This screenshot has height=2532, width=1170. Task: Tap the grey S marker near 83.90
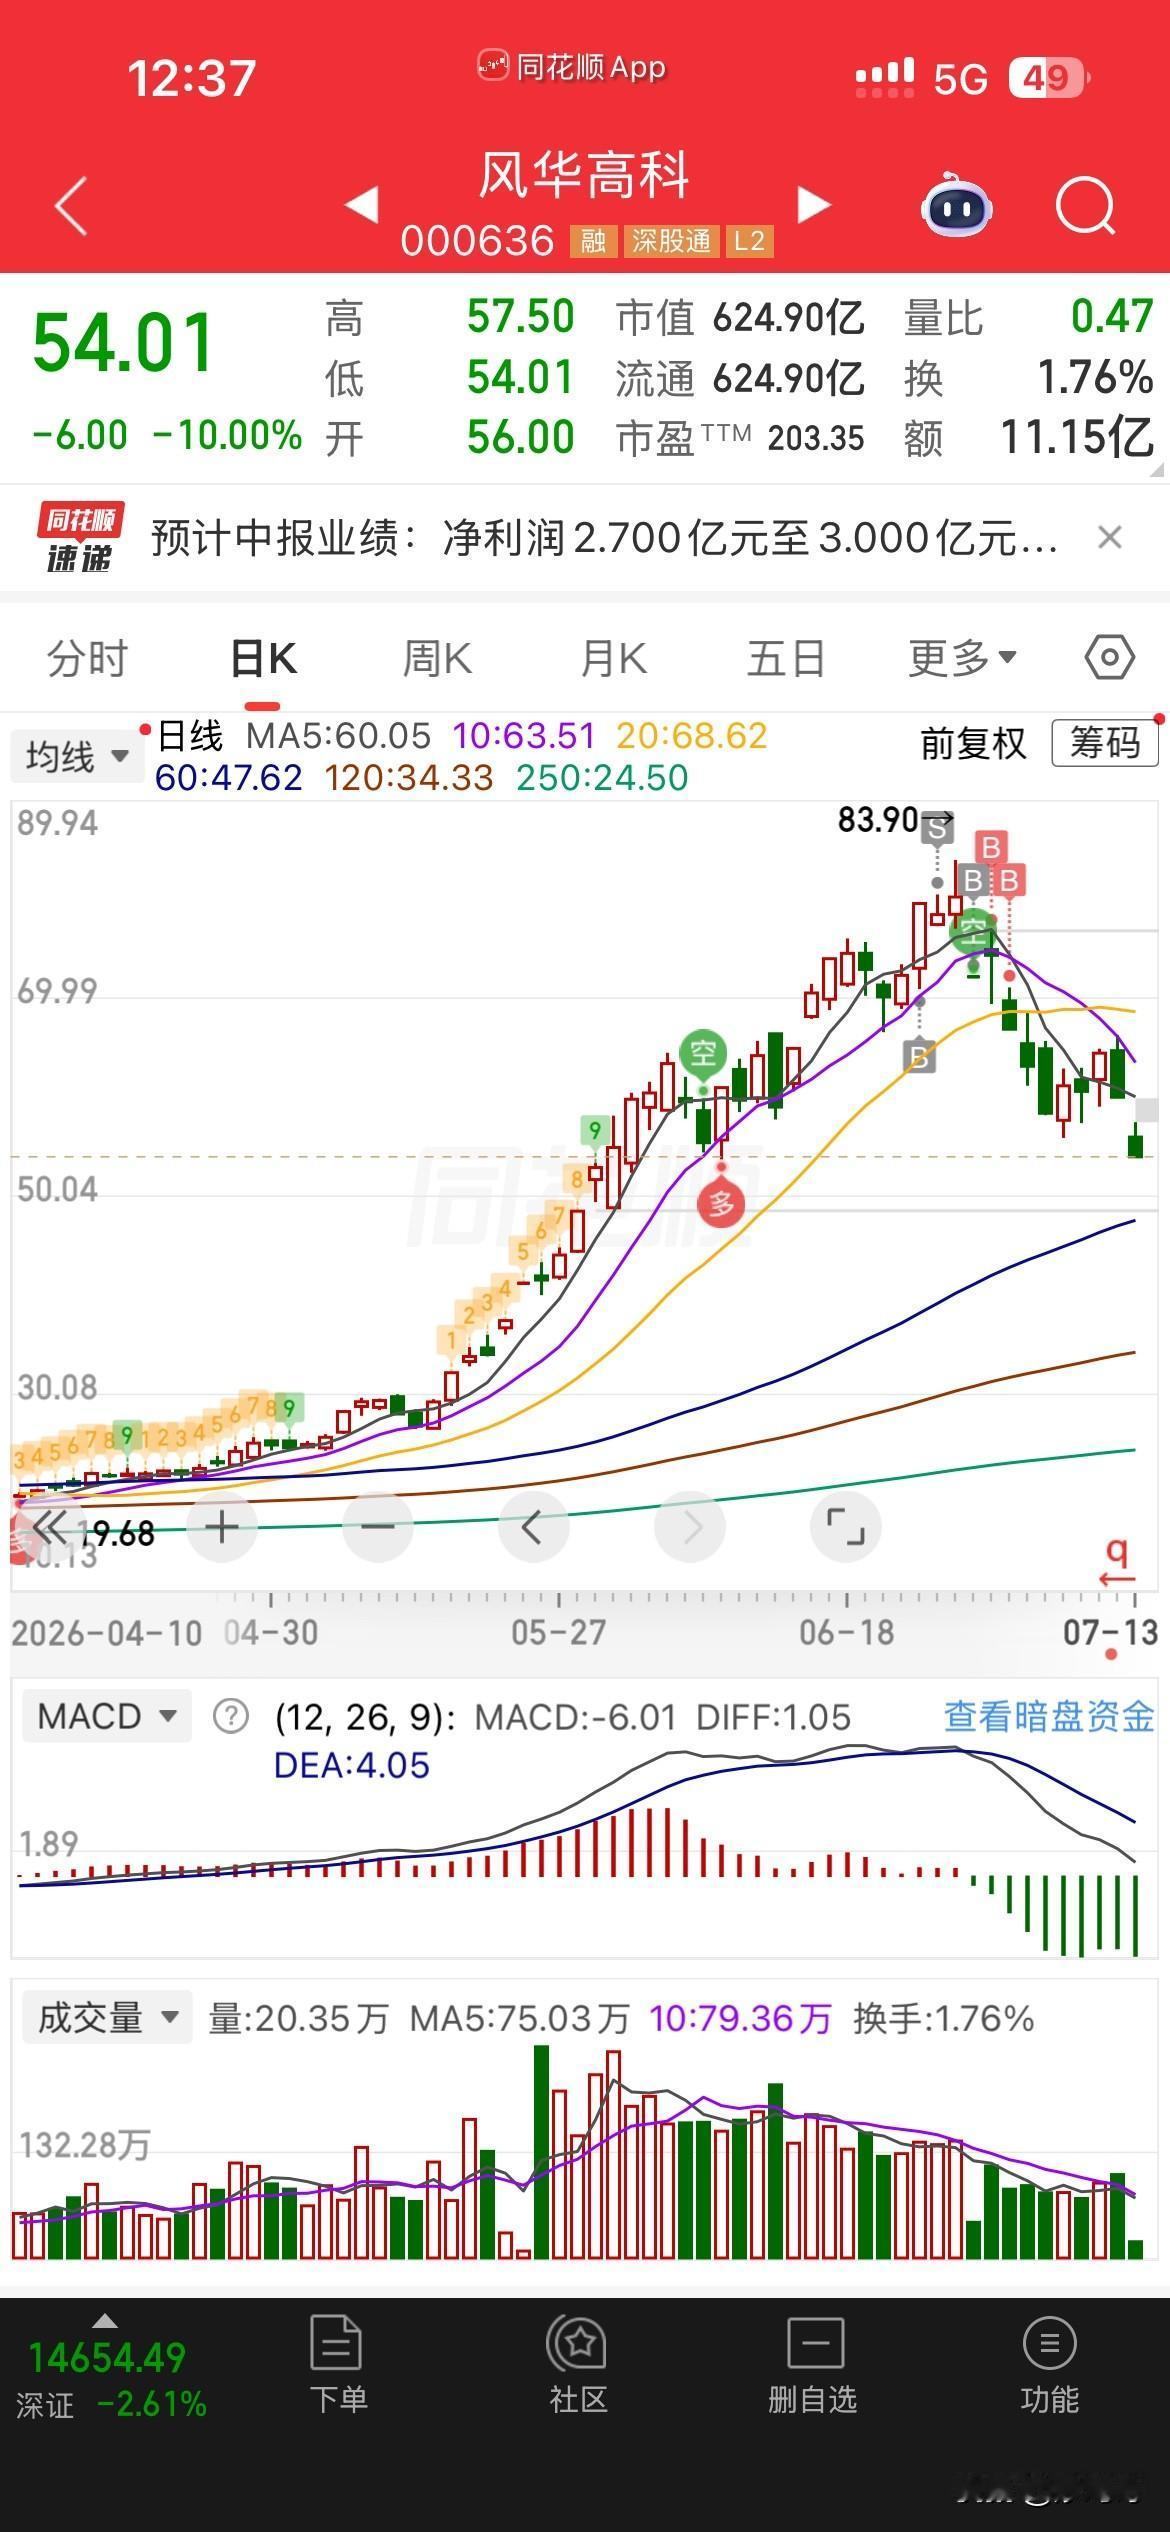(937, 829)
